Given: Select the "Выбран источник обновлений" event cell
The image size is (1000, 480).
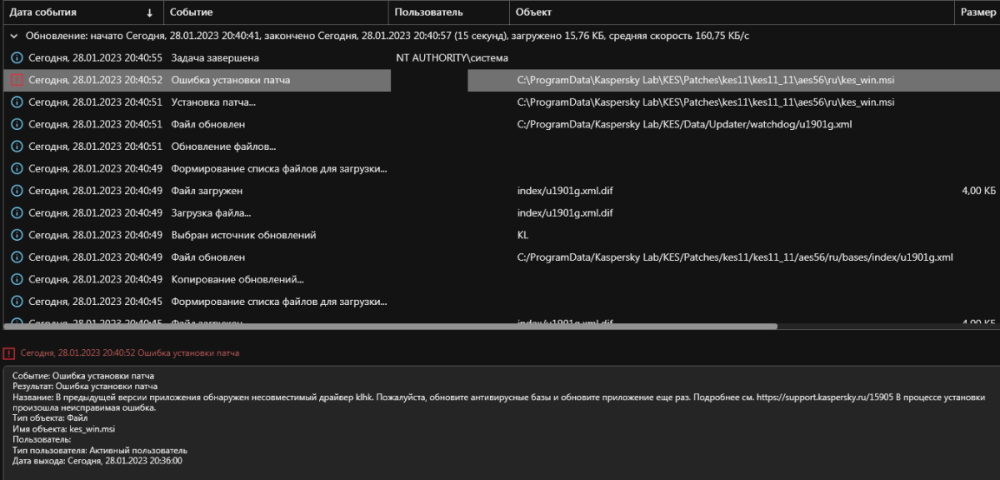Looking at the screenshot, I should point(244,235).
